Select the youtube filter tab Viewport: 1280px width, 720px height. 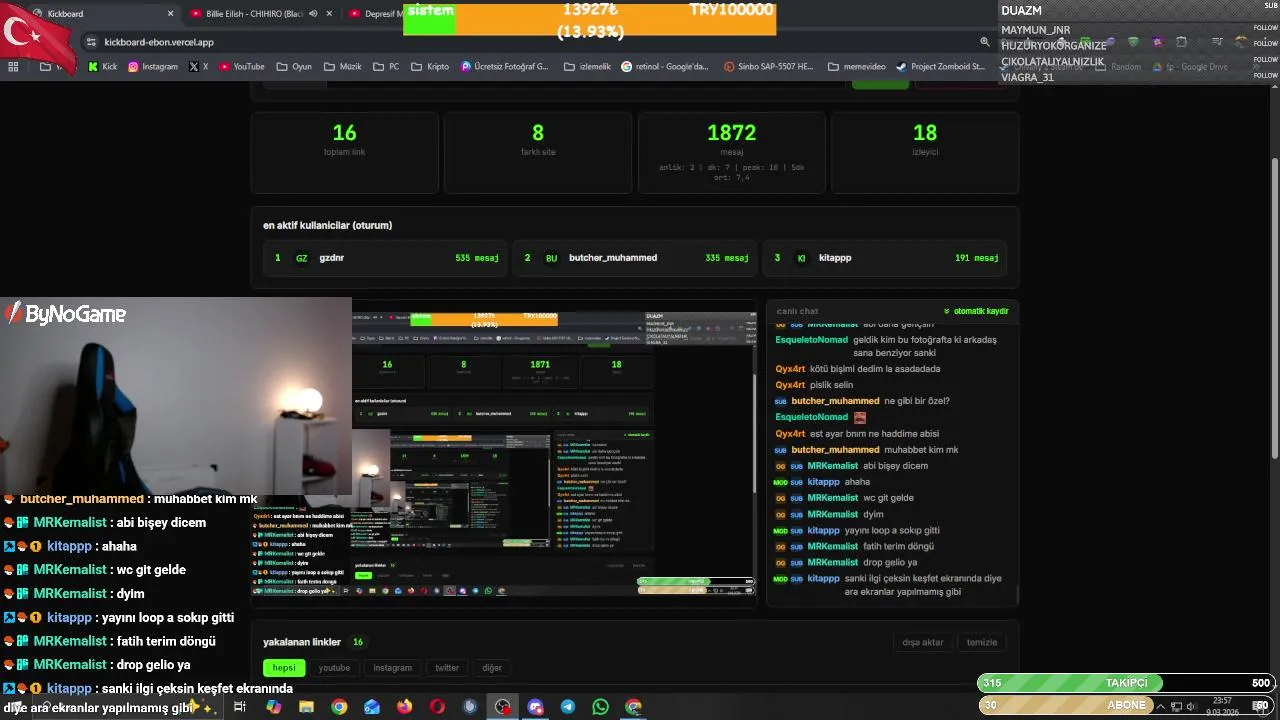click(x=334, y=668)
